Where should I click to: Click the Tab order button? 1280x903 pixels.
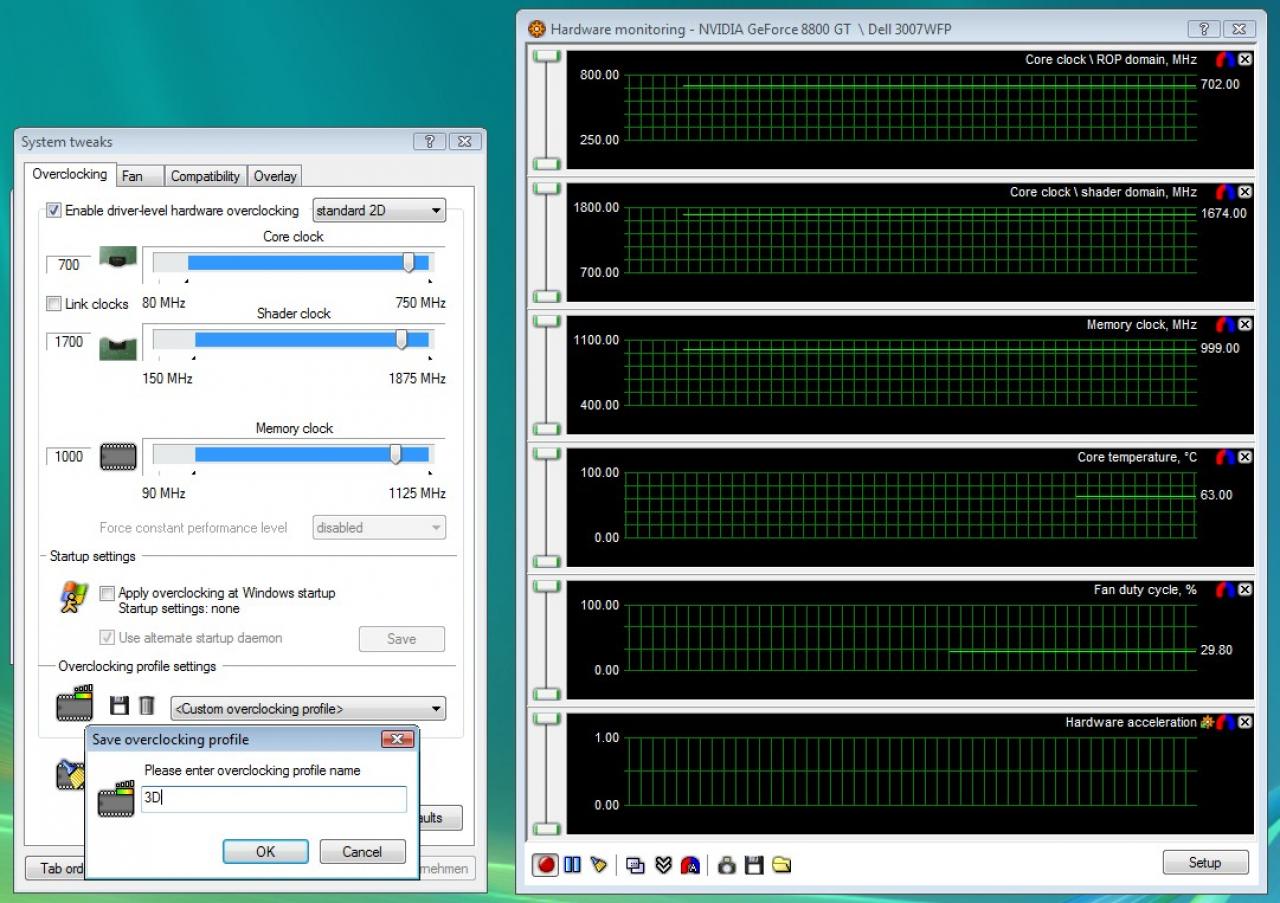[x=56, y=868]
